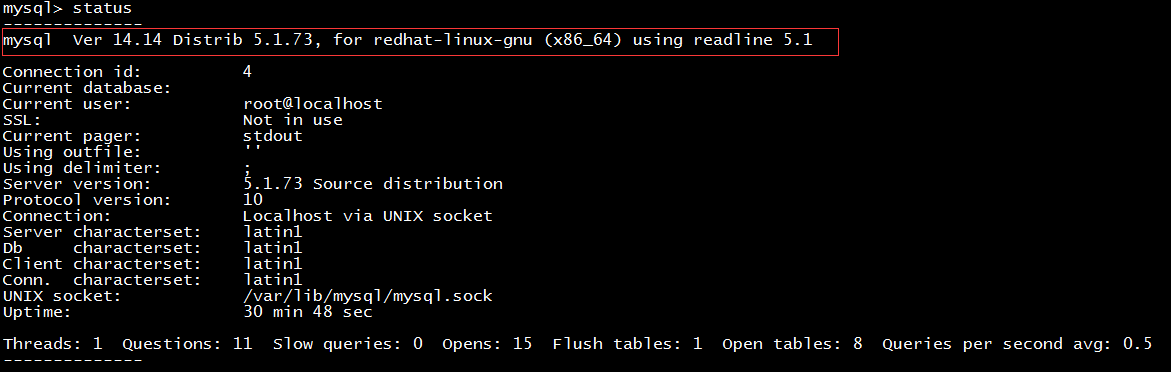Click the red-boxed mysql version line
The image size is (1171, 372).
420,41
